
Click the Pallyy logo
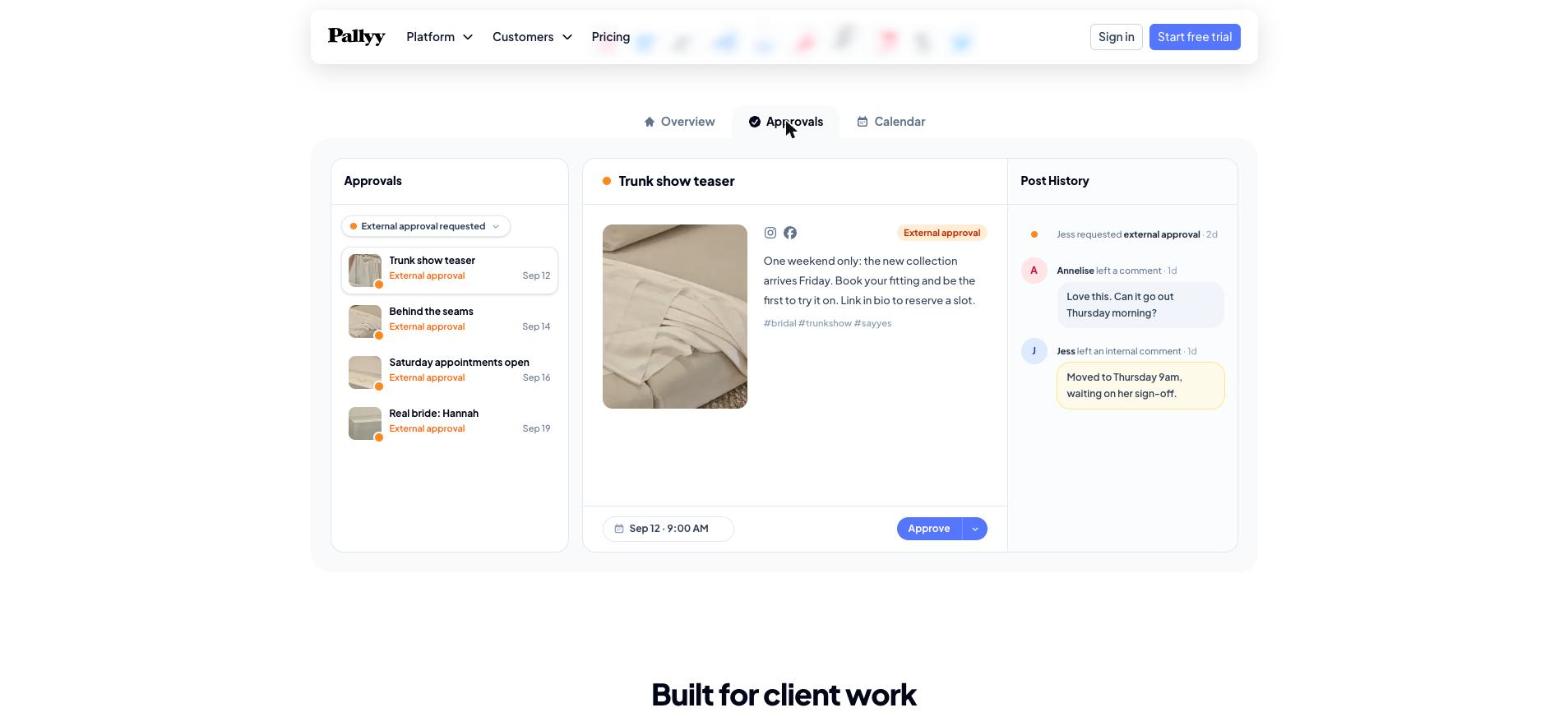click(x=356, y=37)
